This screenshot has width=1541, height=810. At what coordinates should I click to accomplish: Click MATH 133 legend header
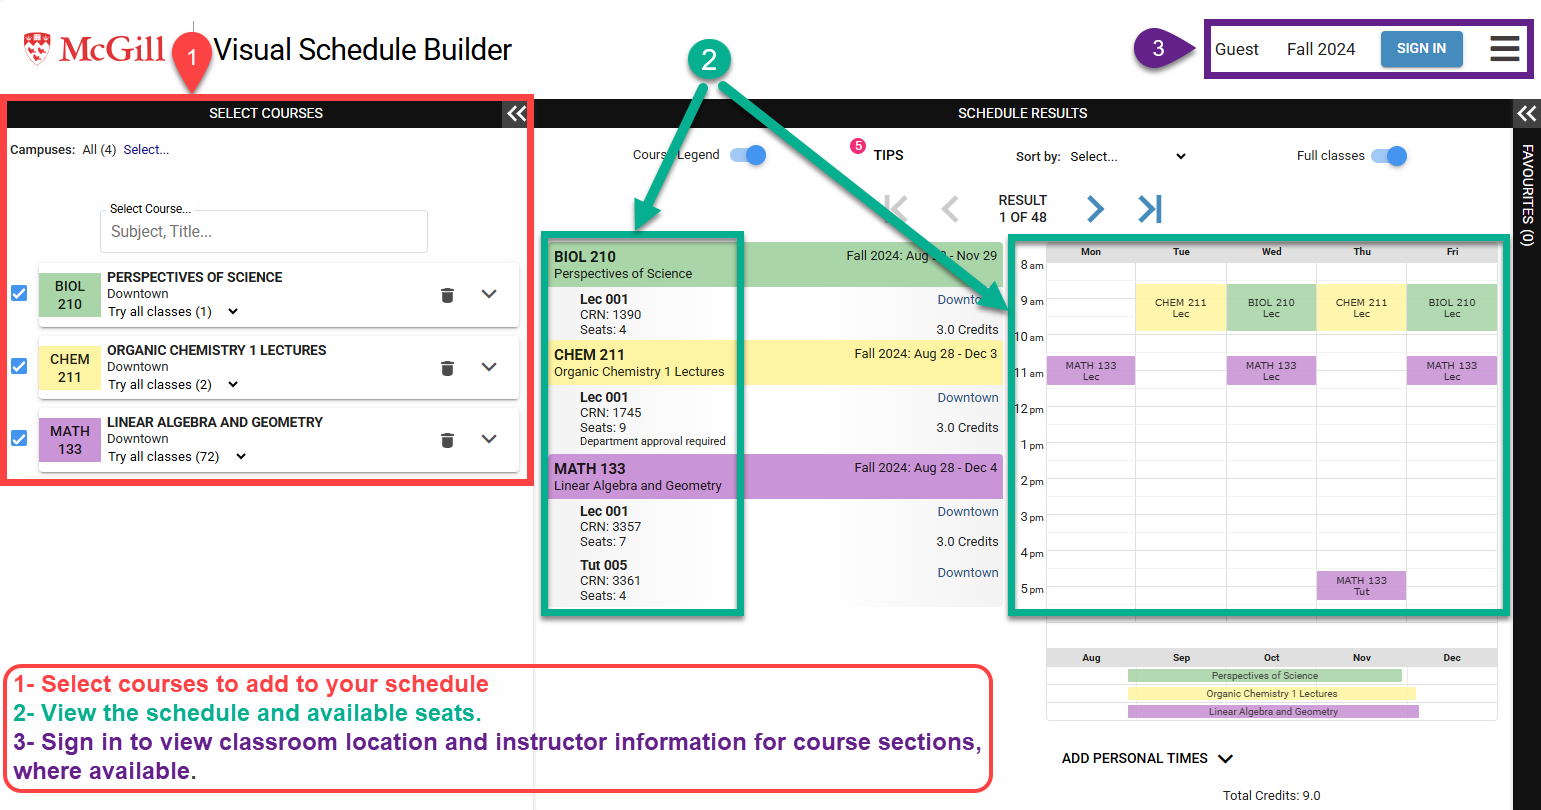(774, 477)
